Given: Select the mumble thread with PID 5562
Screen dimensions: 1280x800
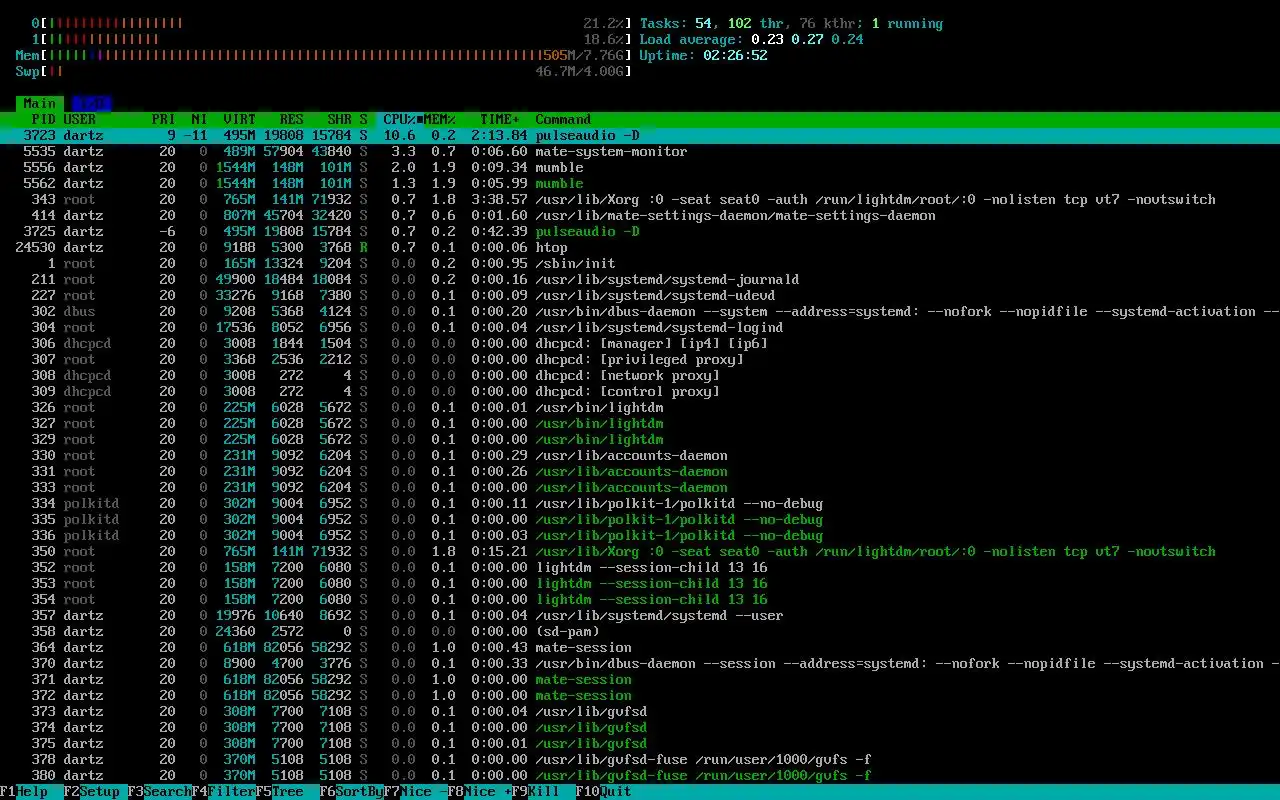Looking at the screenshot, I should click(640, 183).
